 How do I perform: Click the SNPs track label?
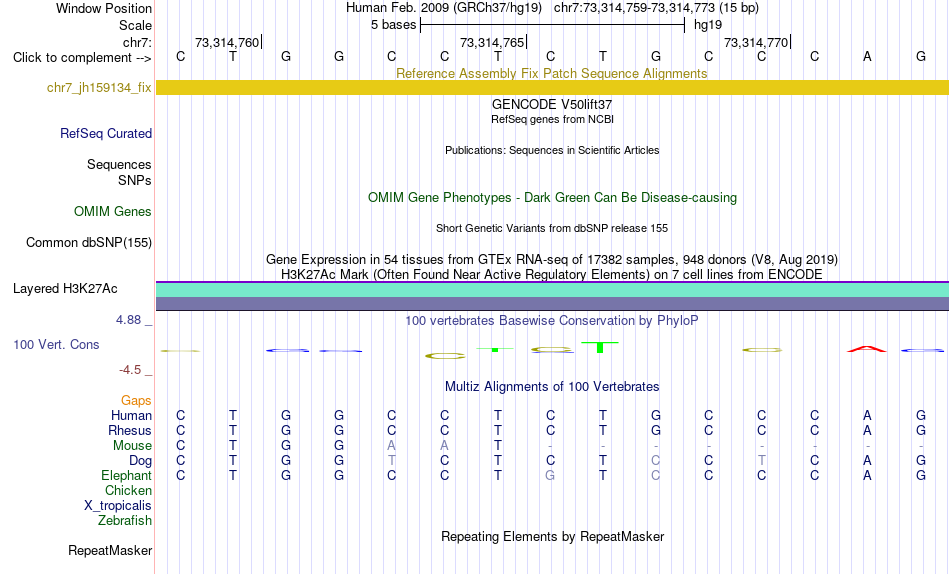click(x=135, y=181)
